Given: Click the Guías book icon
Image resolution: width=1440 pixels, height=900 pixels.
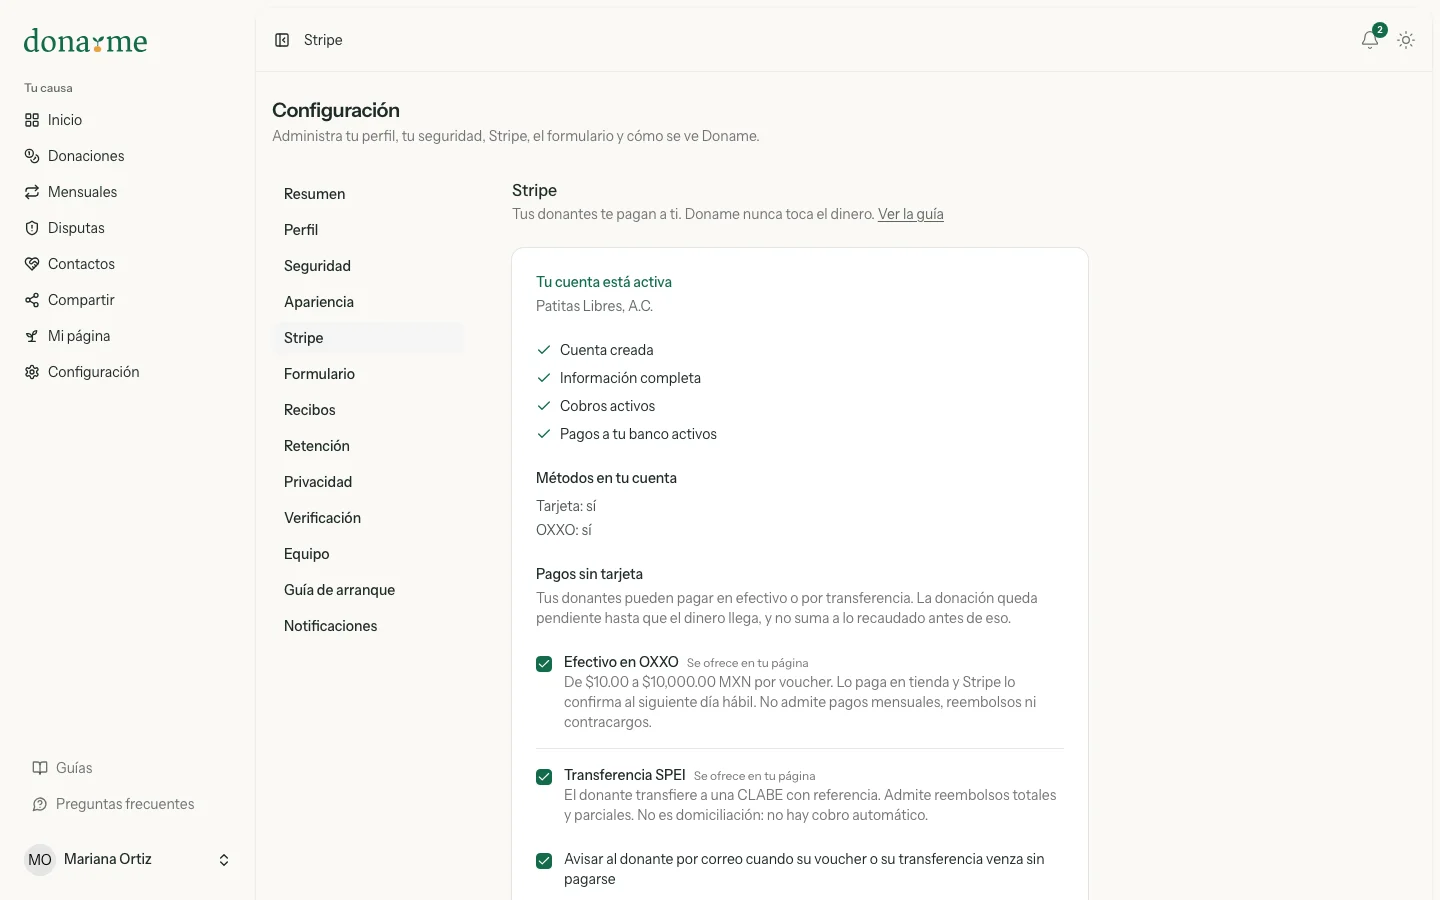Looking at the screenshot, I should pyautogui.click(x=40, y=768).
